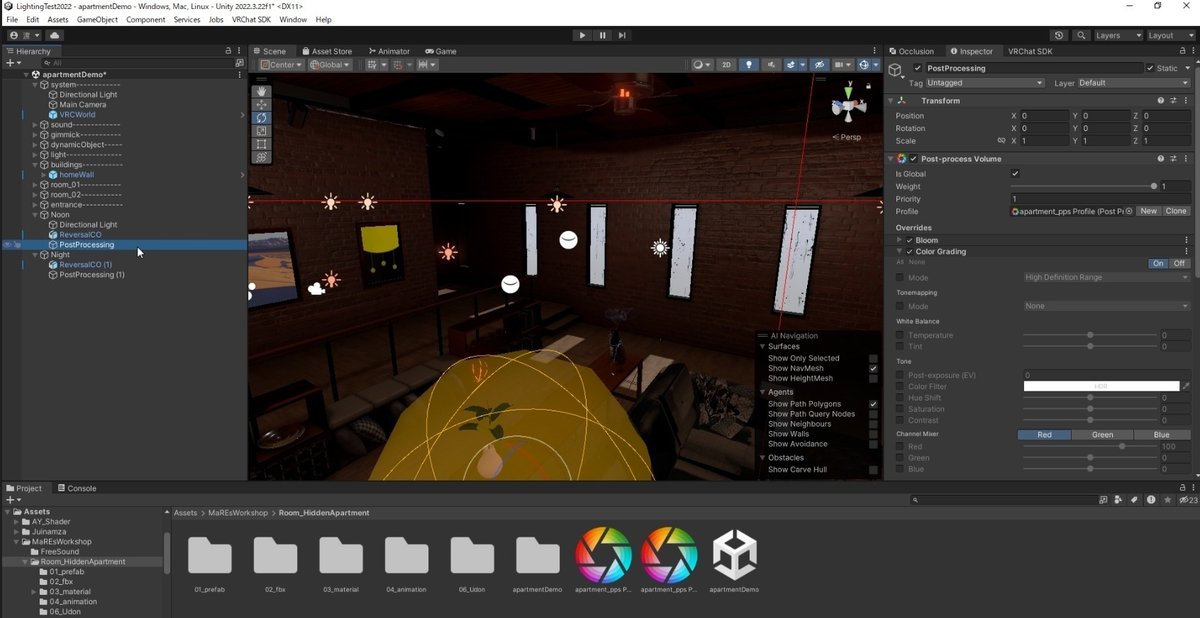Image resolution: width=1200 pixels, height=618 pixels.
Task: Toggle PostProcessing object active checkbox
Action: (x=918, y=68)
